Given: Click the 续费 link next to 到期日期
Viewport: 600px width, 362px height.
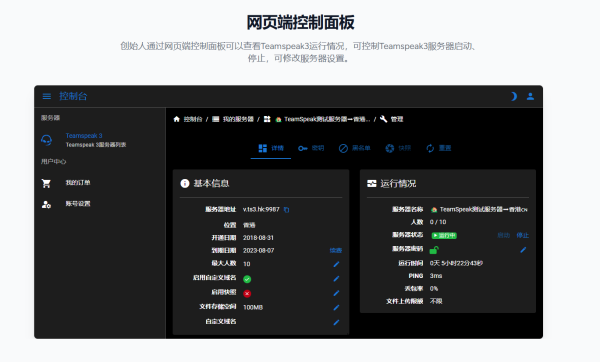Looking at the screenshot, I should pos(336,250).
